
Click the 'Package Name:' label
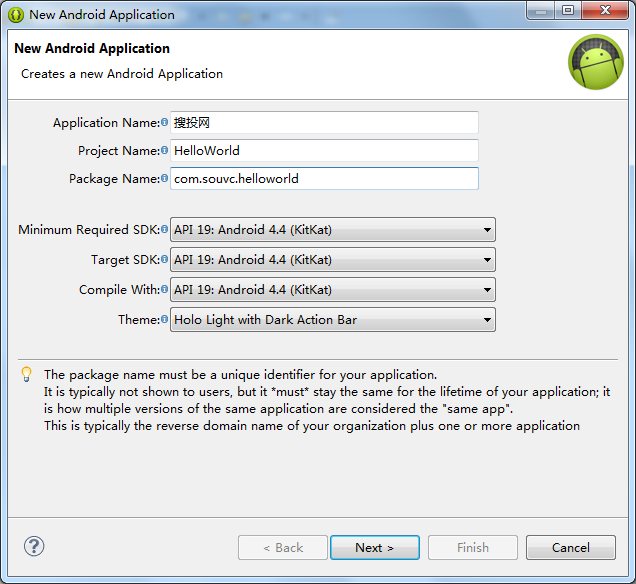point(114,178)
